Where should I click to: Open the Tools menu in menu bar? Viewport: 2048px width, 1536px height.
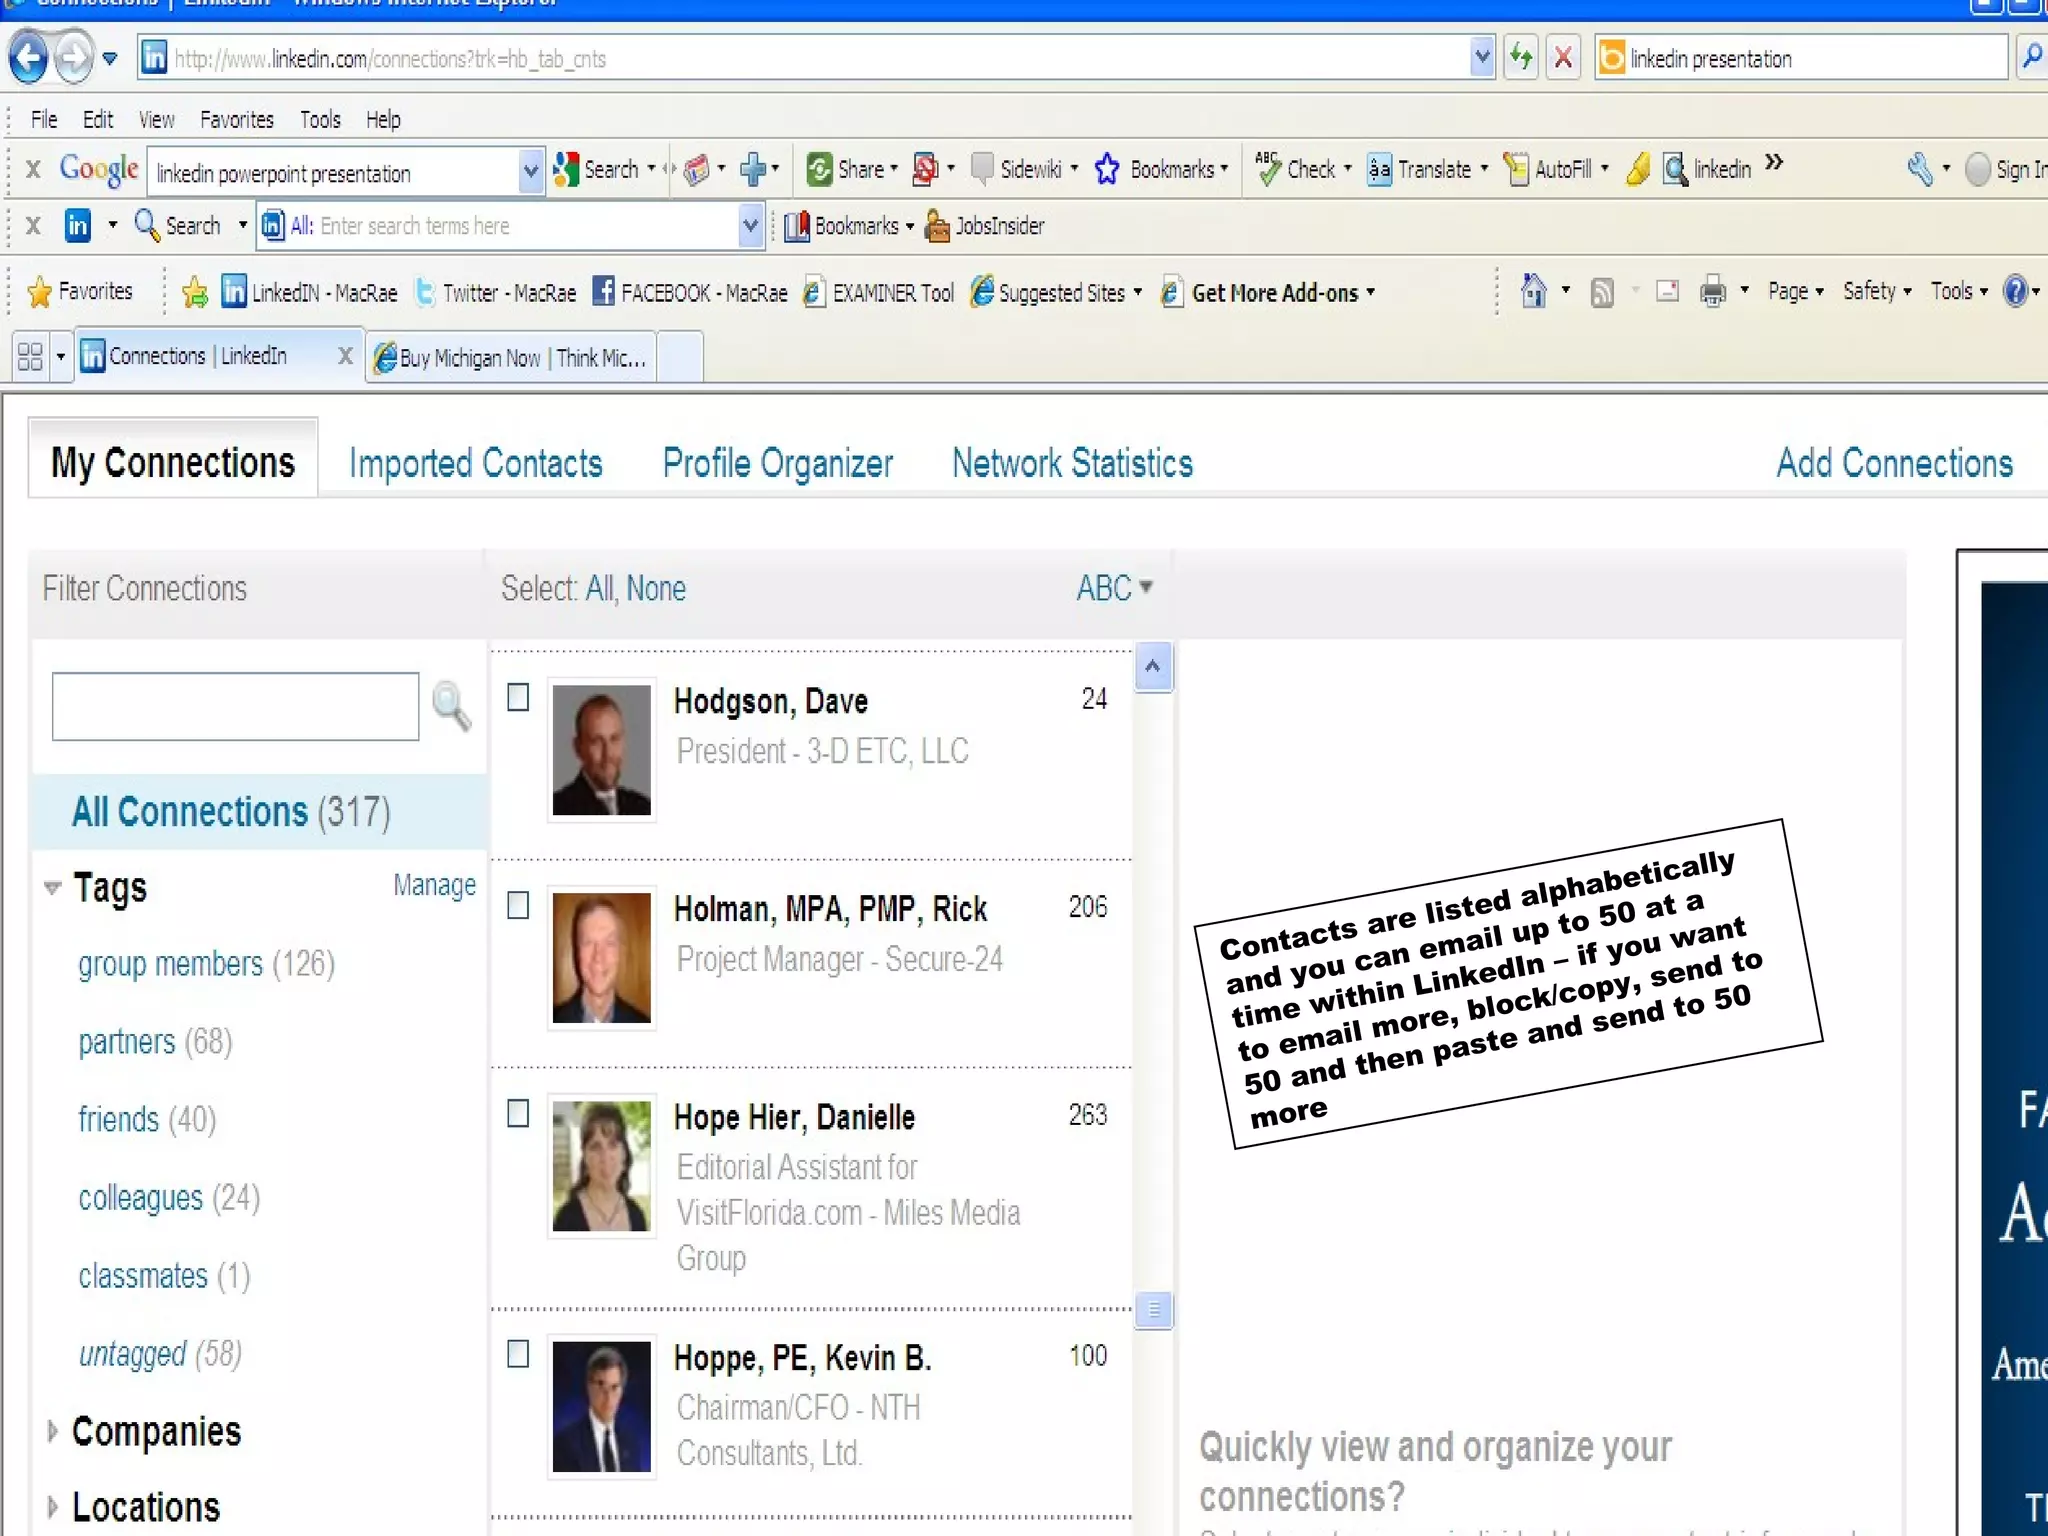point(320,120)
